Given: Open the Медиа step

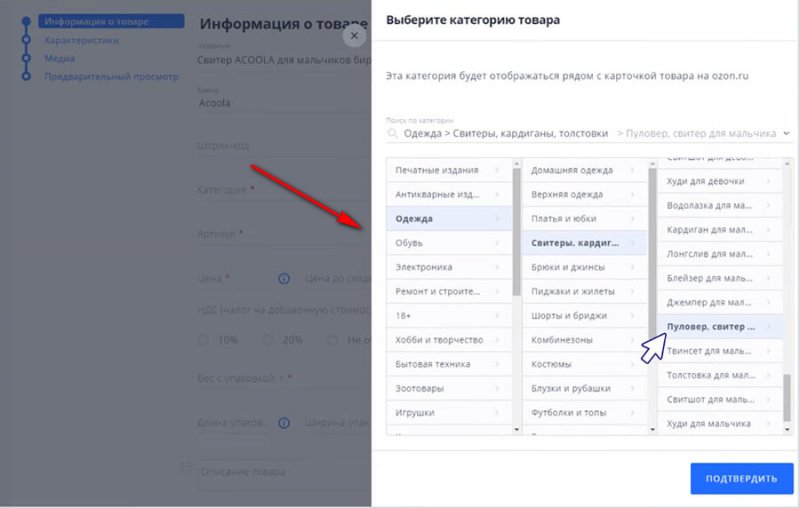Looking at the screenshot, I should coord(59,58).
